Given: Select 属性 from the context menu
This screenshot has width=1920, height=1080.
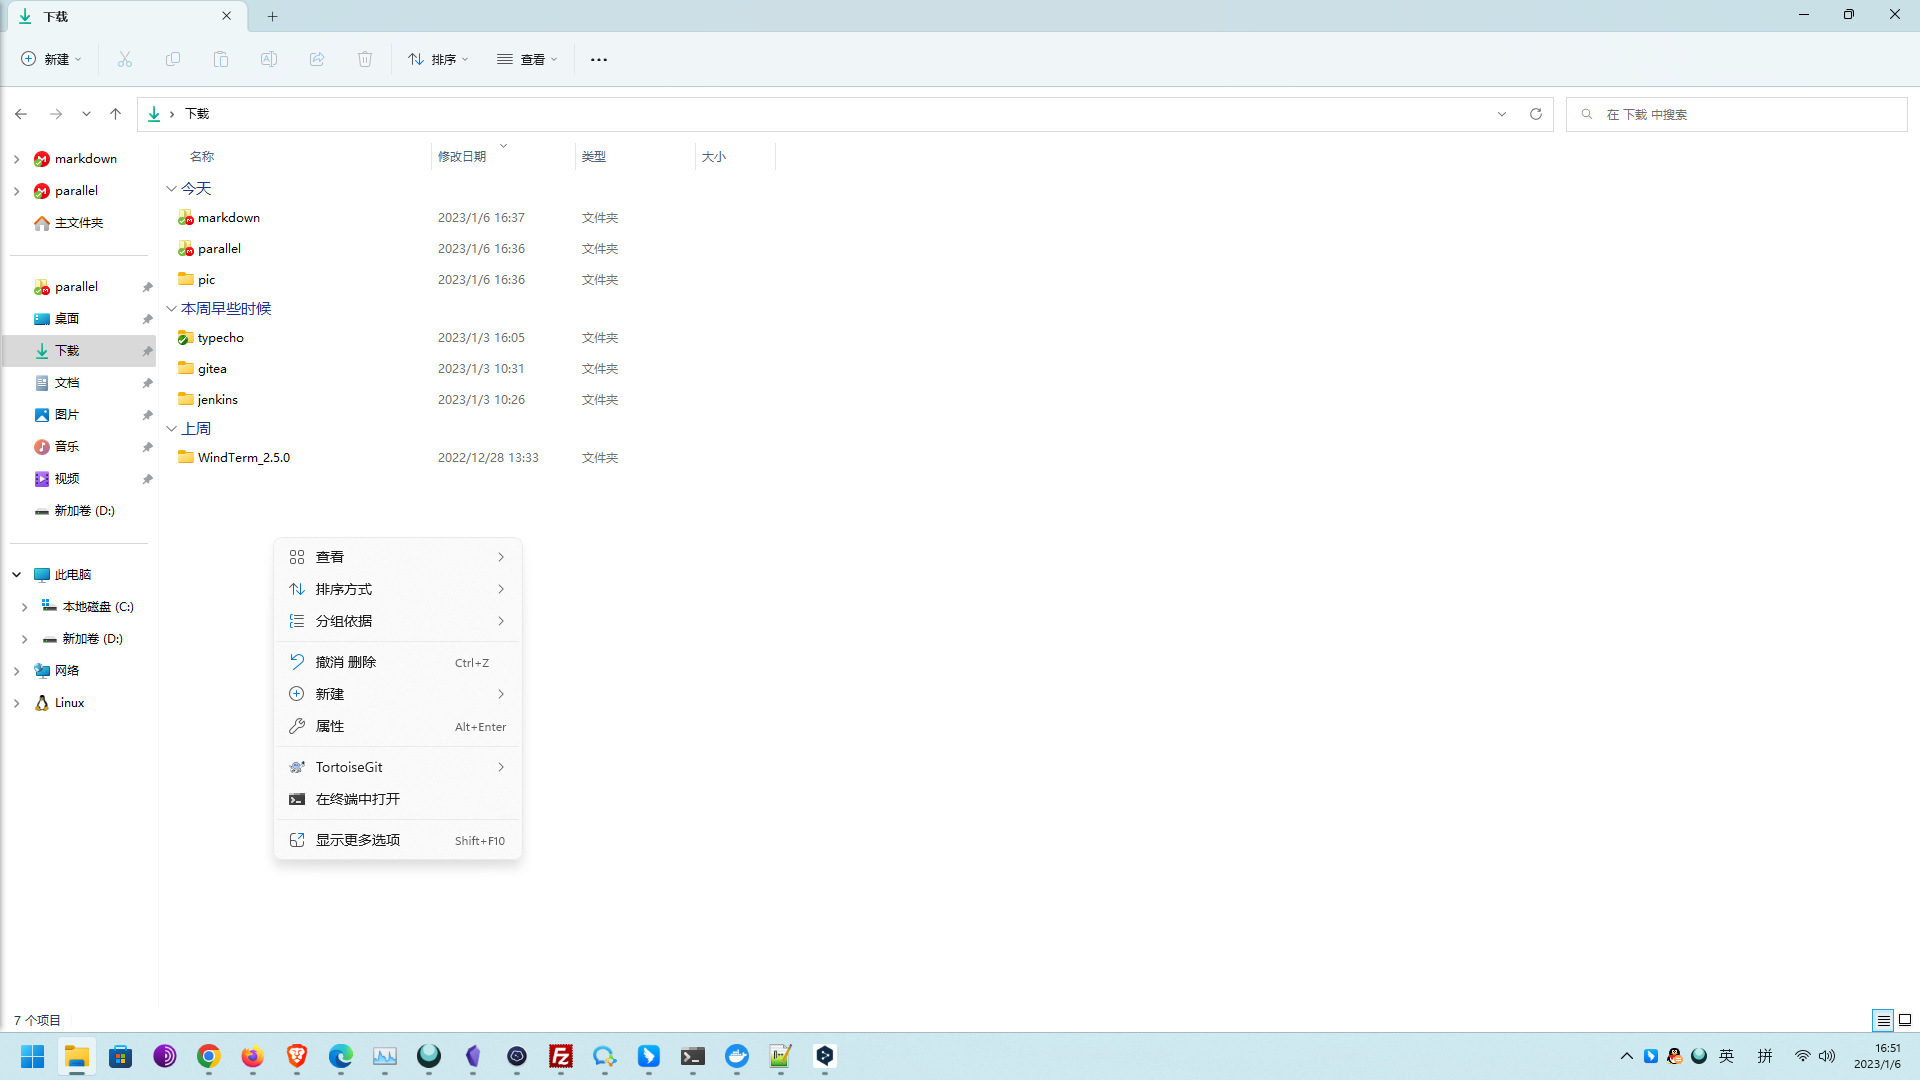Looking at the screenshot, I should coord(330,726).
